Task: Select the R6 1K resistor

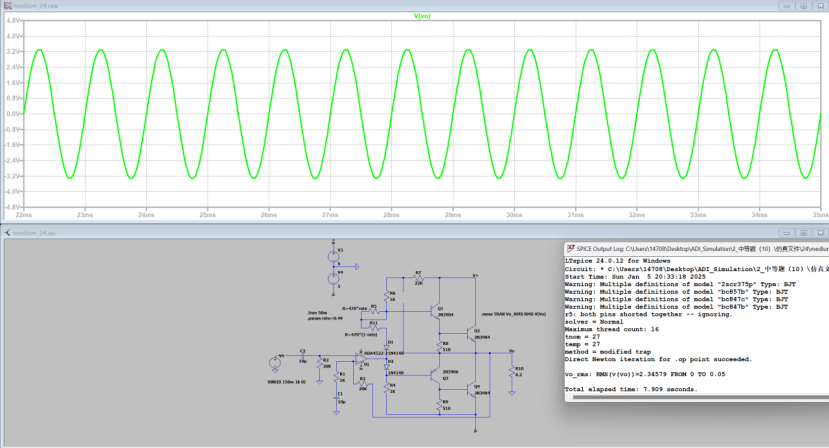Action: click(386, 296)
